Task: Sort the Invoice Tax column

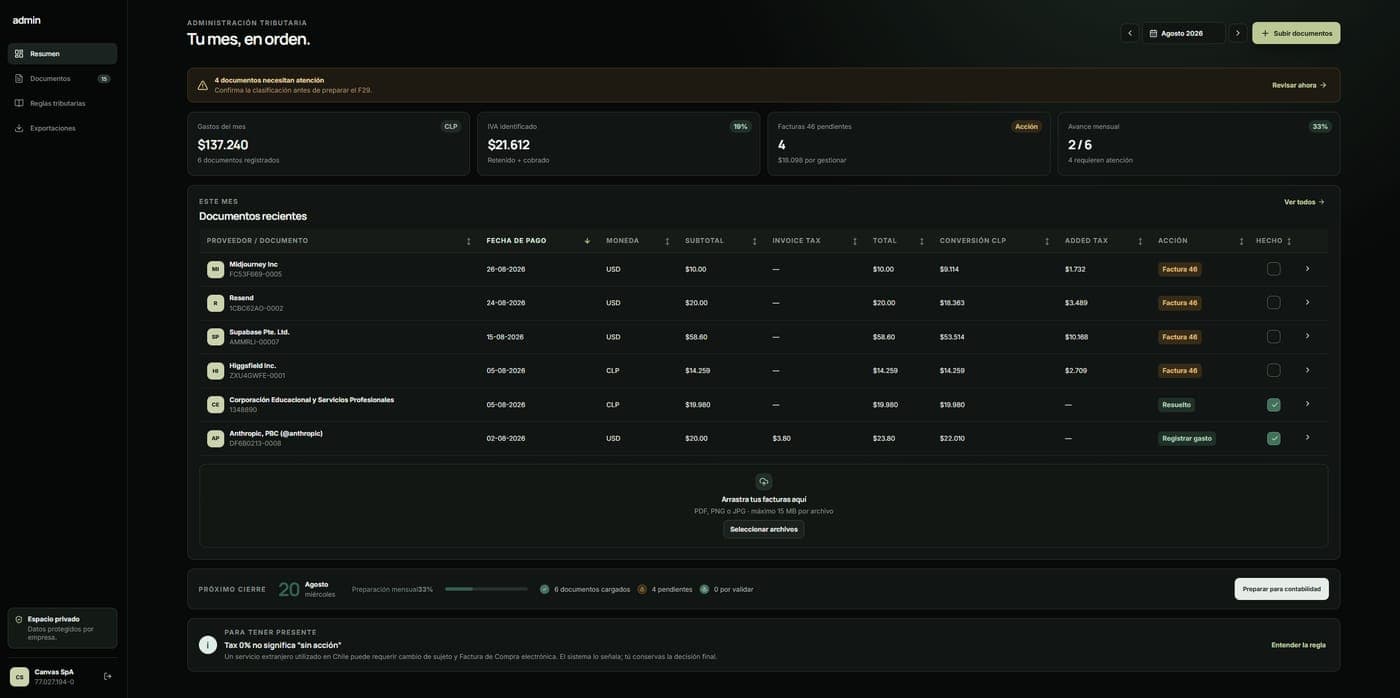Action: 854,241
